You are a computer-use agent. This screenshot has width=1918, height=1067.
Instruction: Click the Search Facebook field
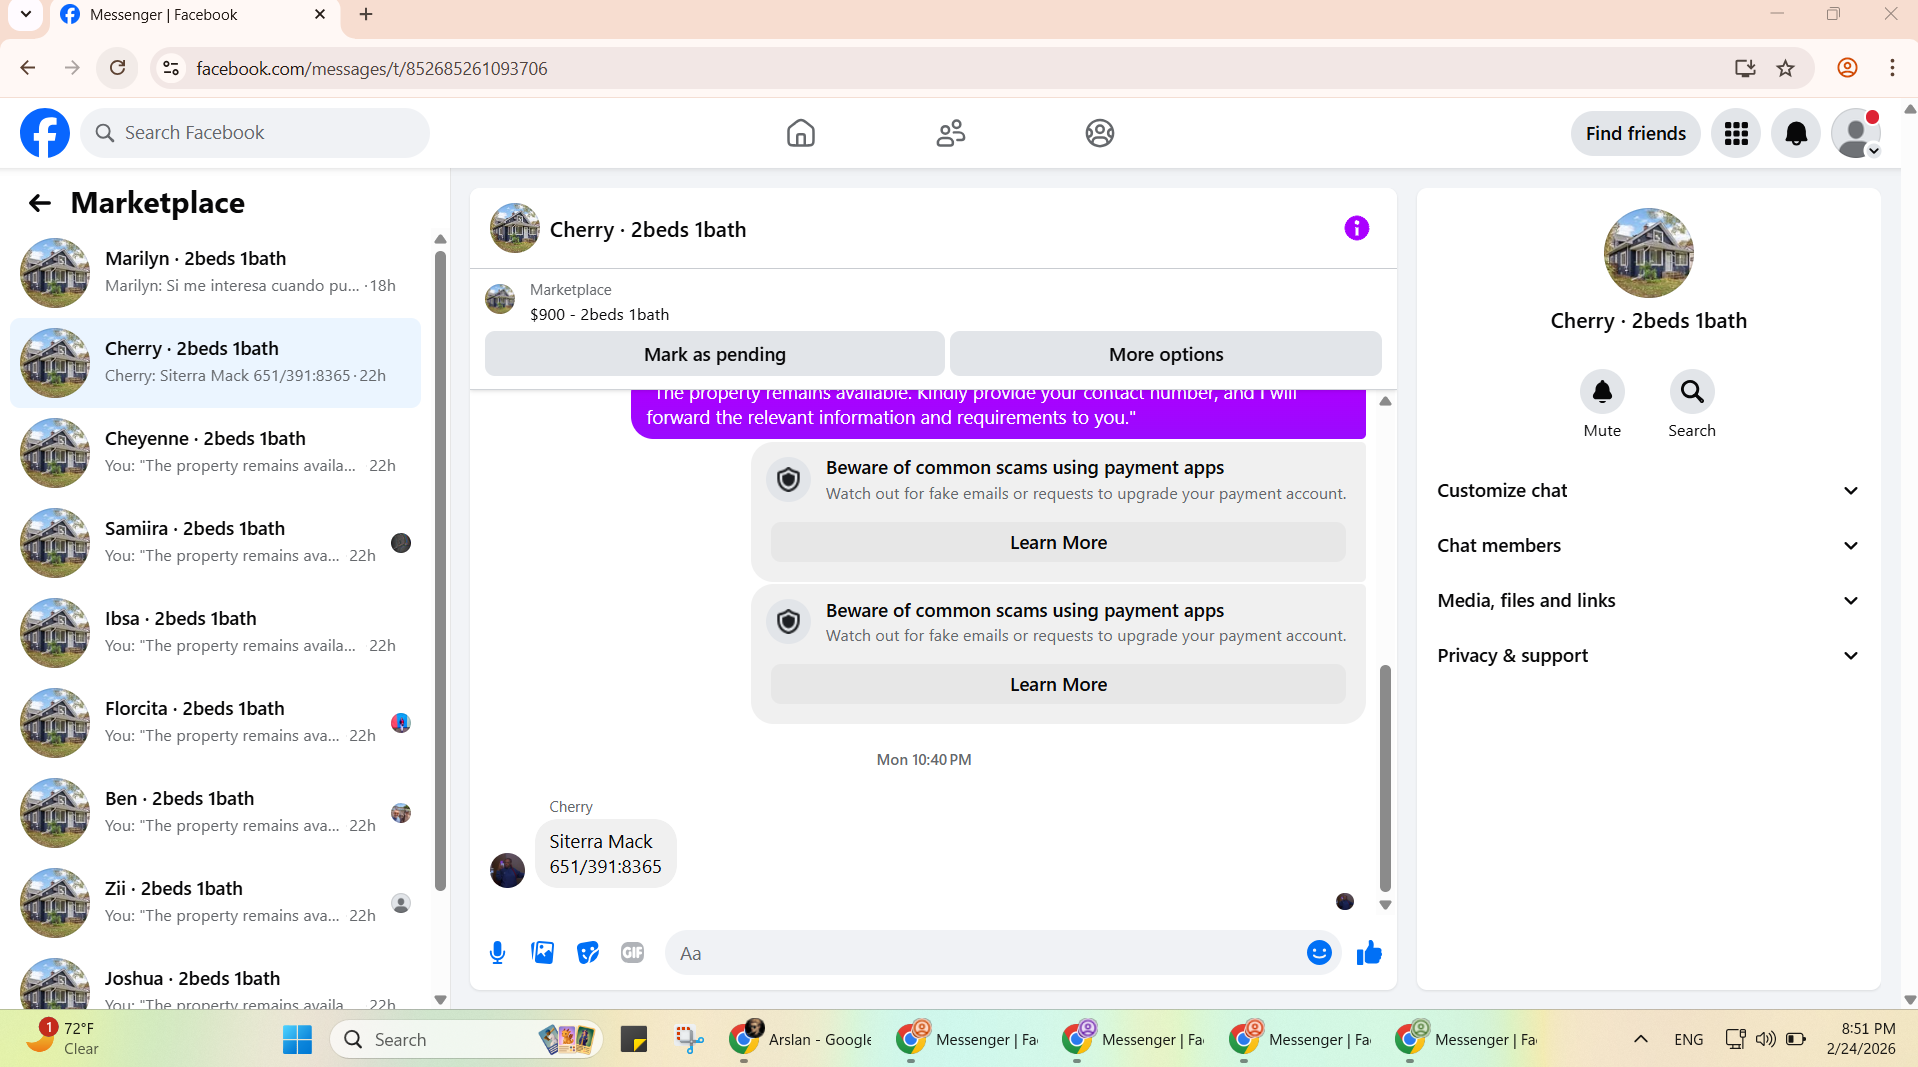click(255, 133)
